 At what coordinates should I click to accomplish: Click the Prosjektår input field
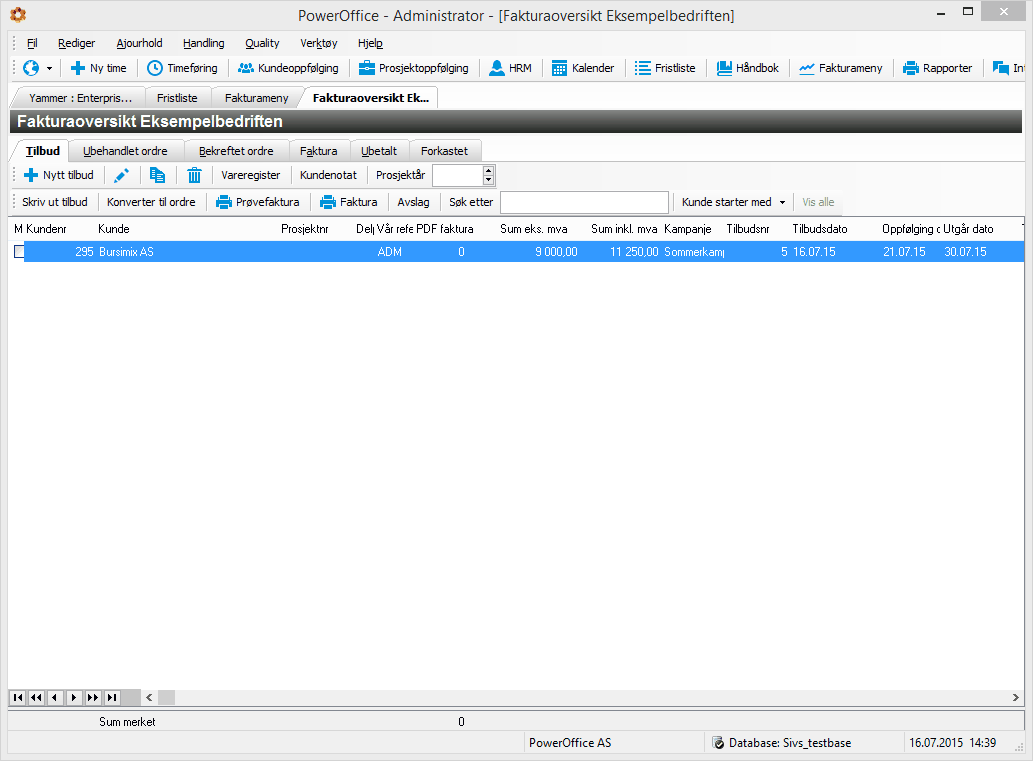(x=459, y=175)
